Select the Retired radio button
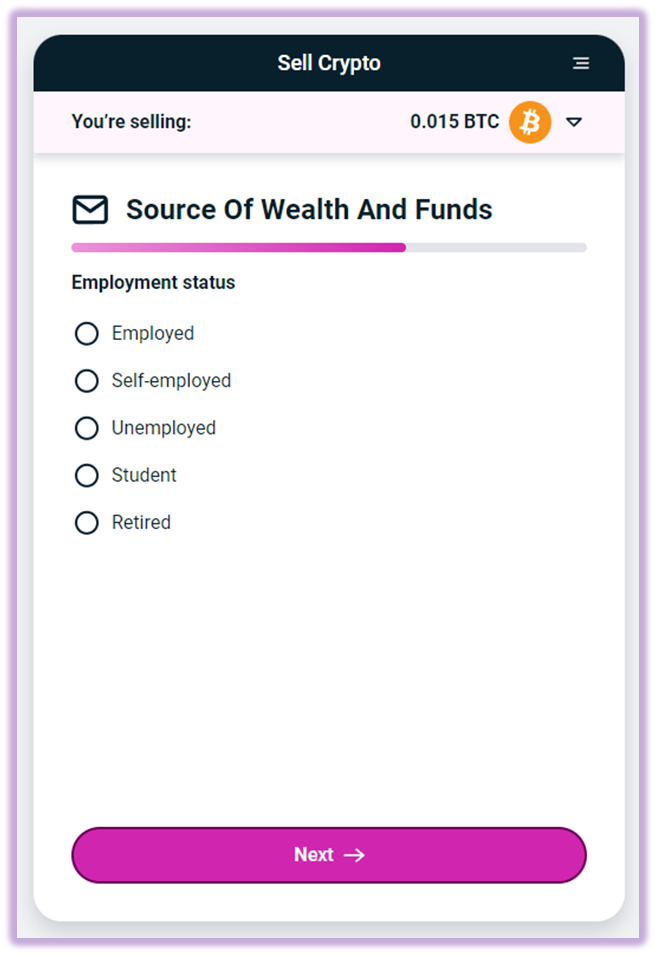 tap(86, 523)
